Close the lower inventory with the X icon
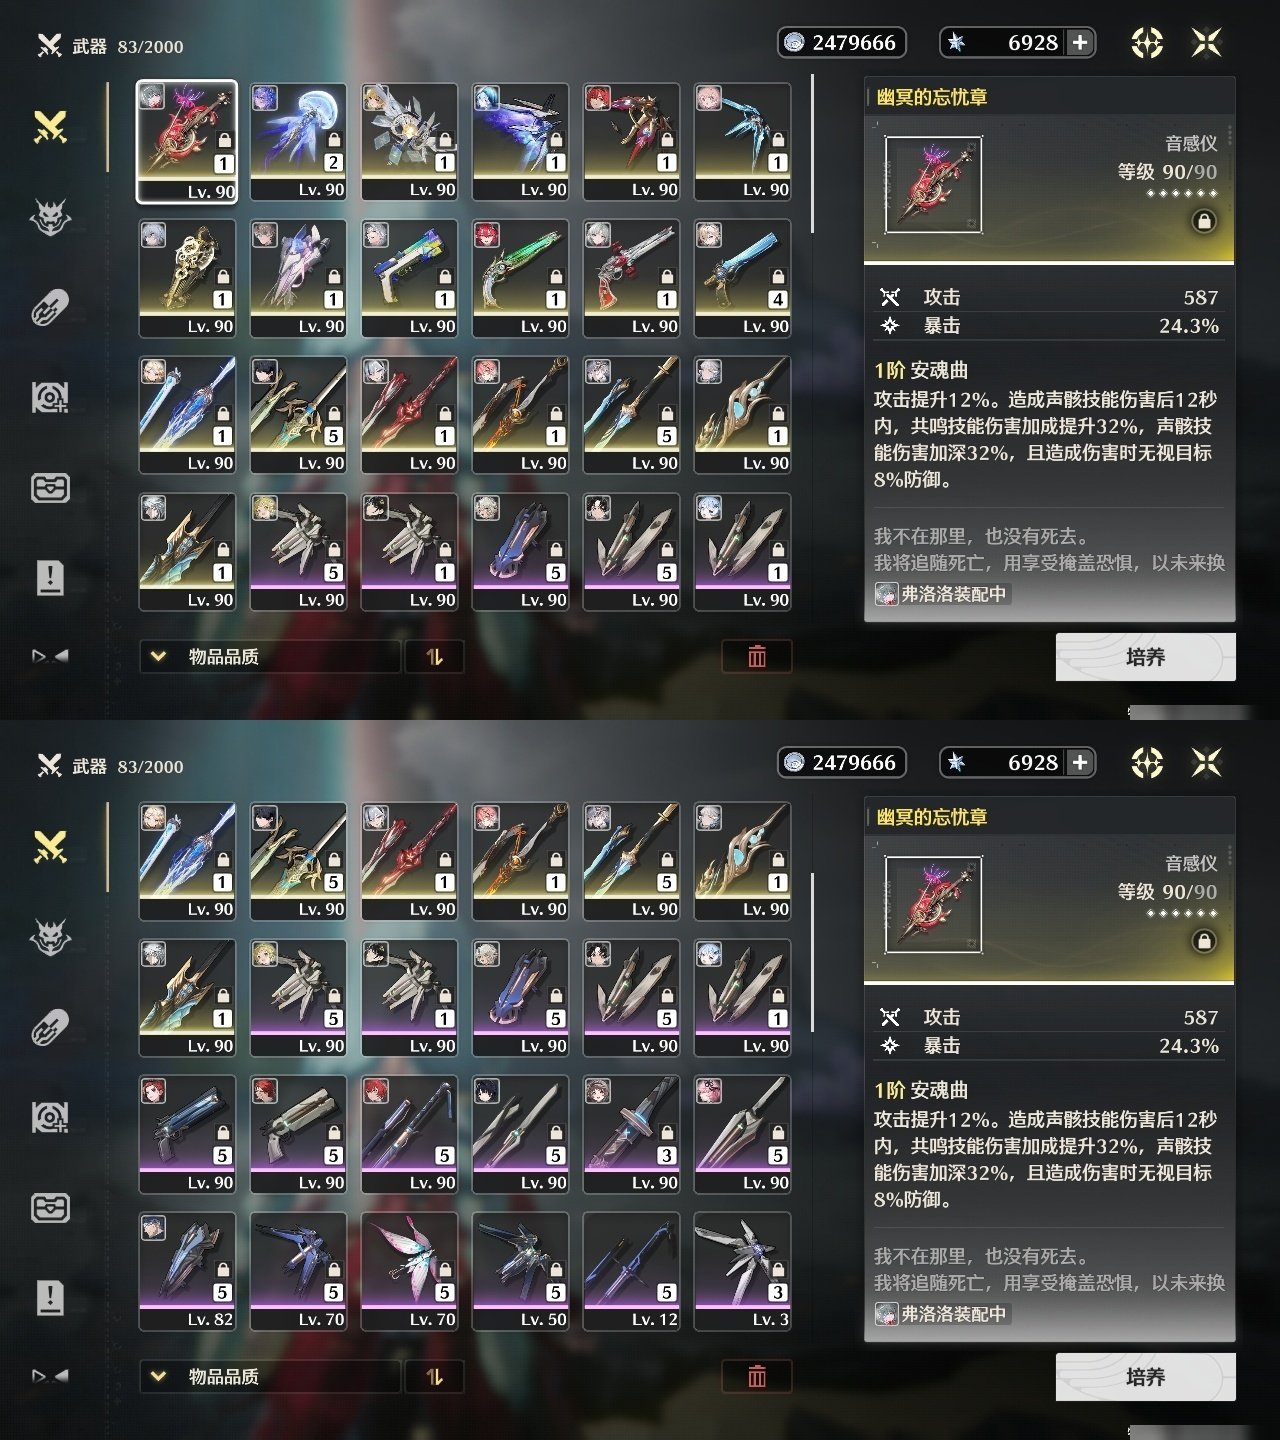 pyautogui.click(x=1207, y=763)
